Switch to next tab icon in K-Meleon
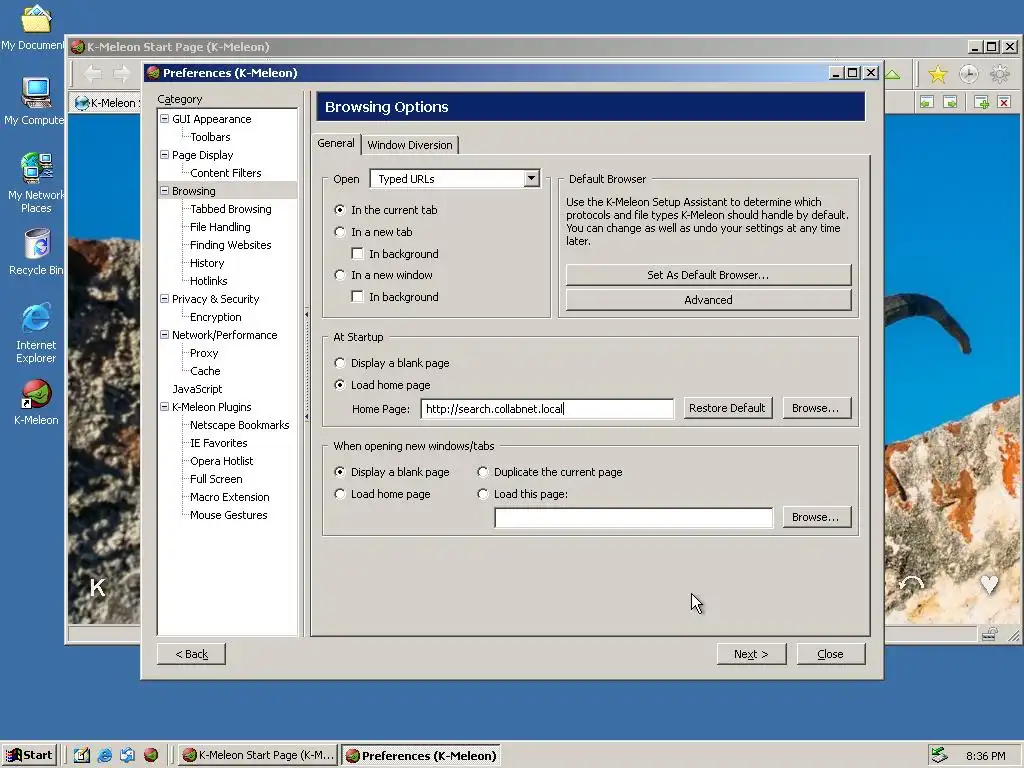Viewport: 1024px width, 768px height. (951, 102)
